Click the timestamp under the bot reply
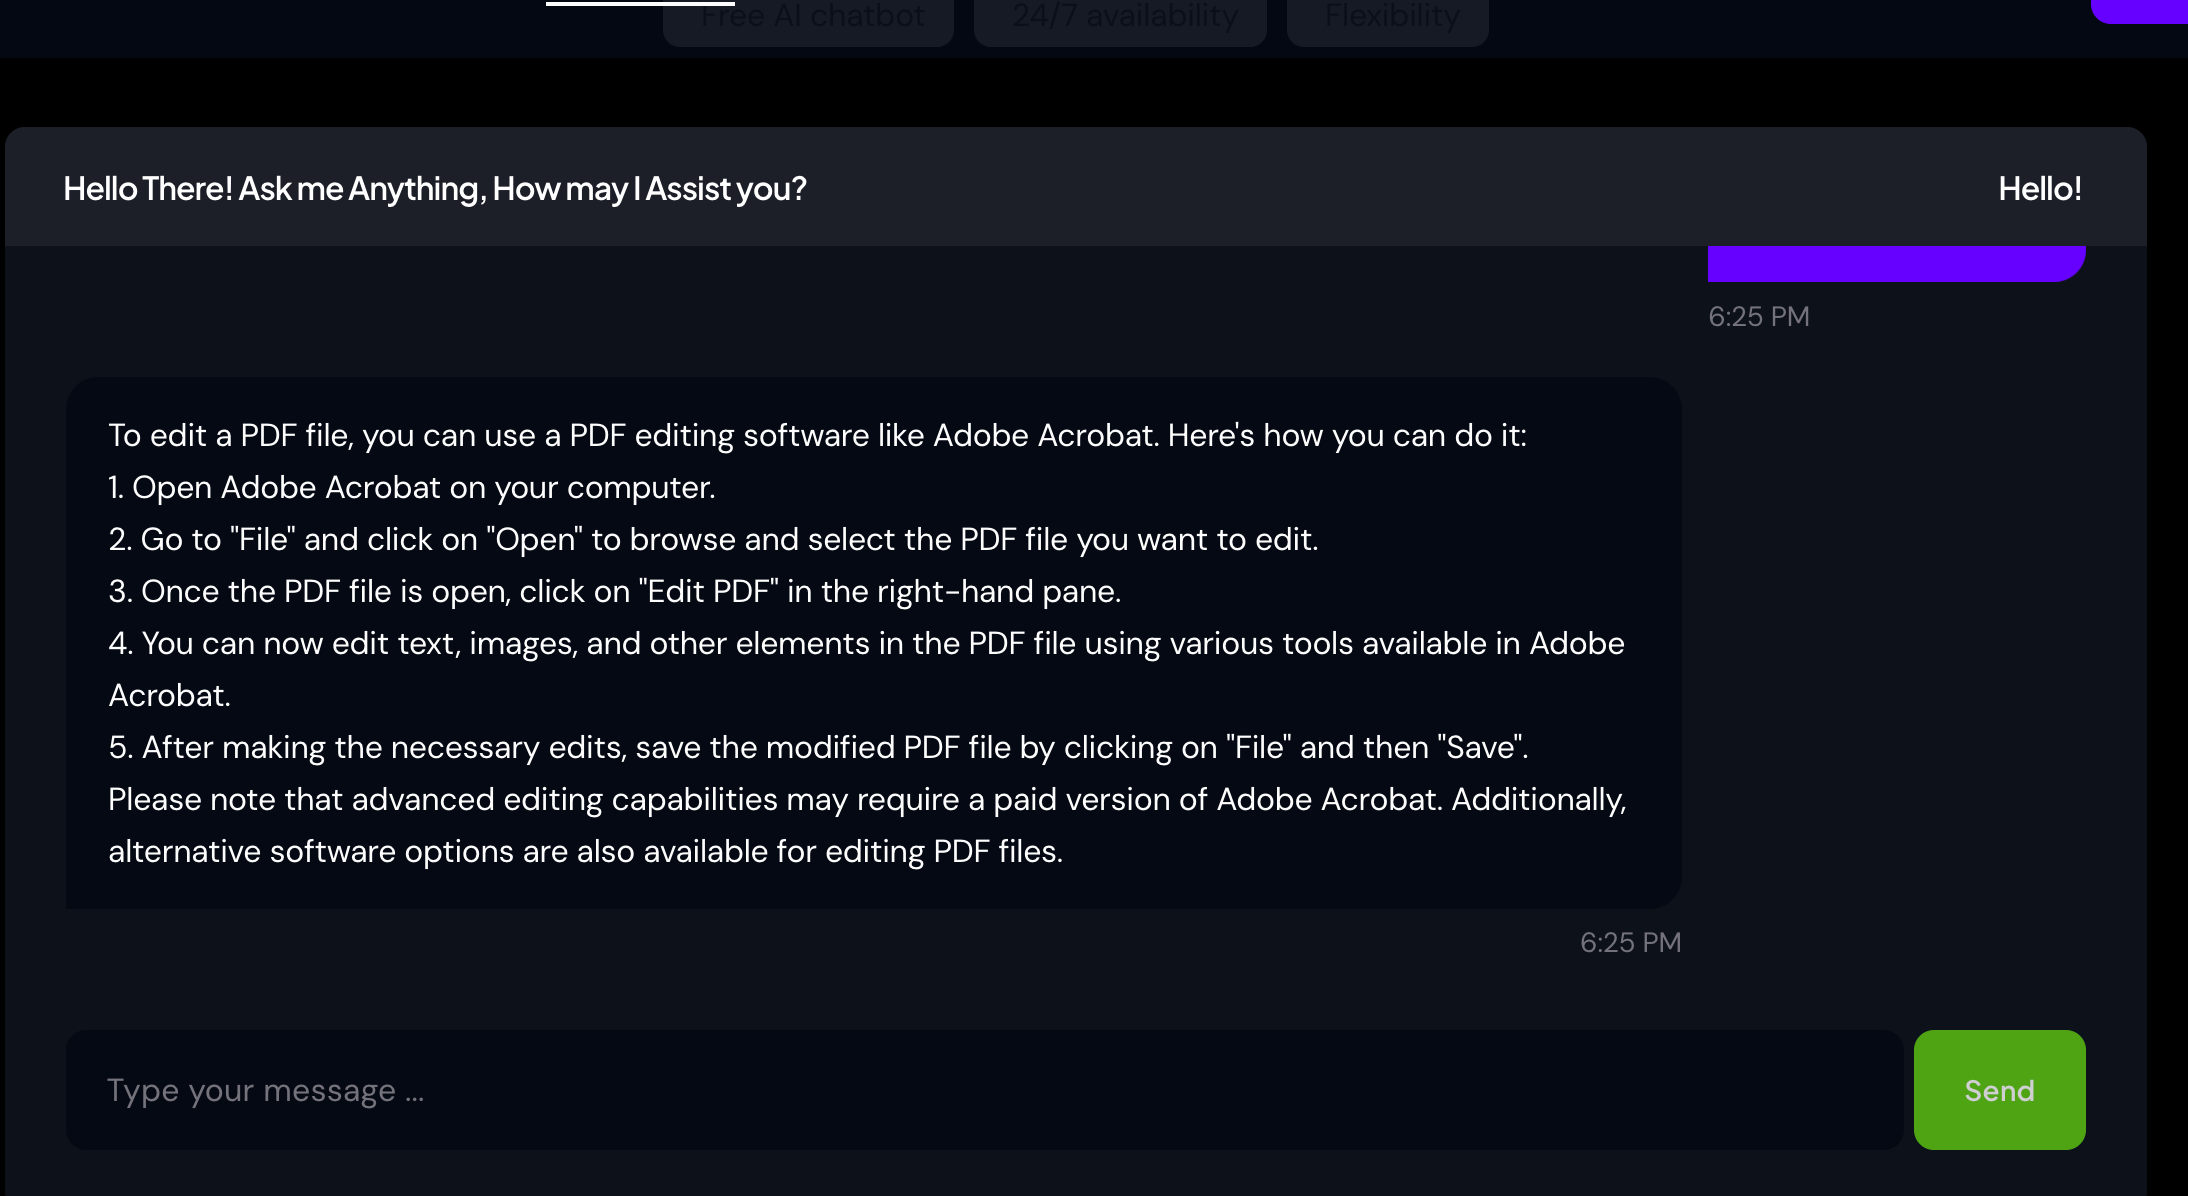2188x1196 pixels. click(x=1630, y=942)
